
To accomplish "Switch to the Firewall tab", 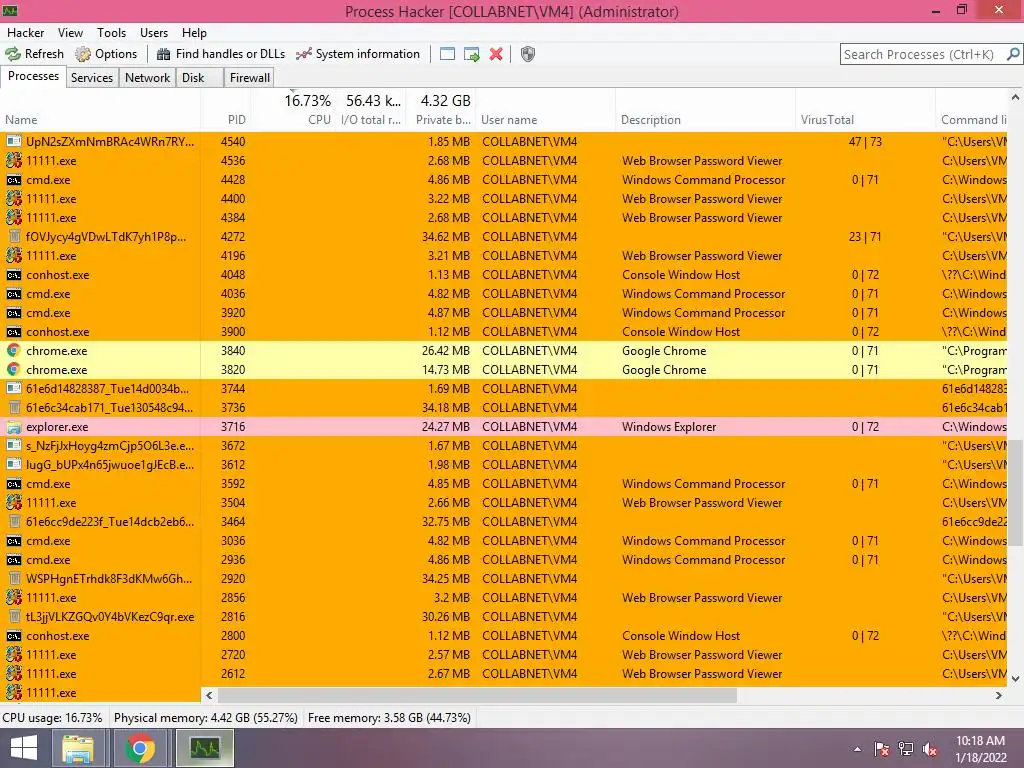I will click(x=249, y=78).
